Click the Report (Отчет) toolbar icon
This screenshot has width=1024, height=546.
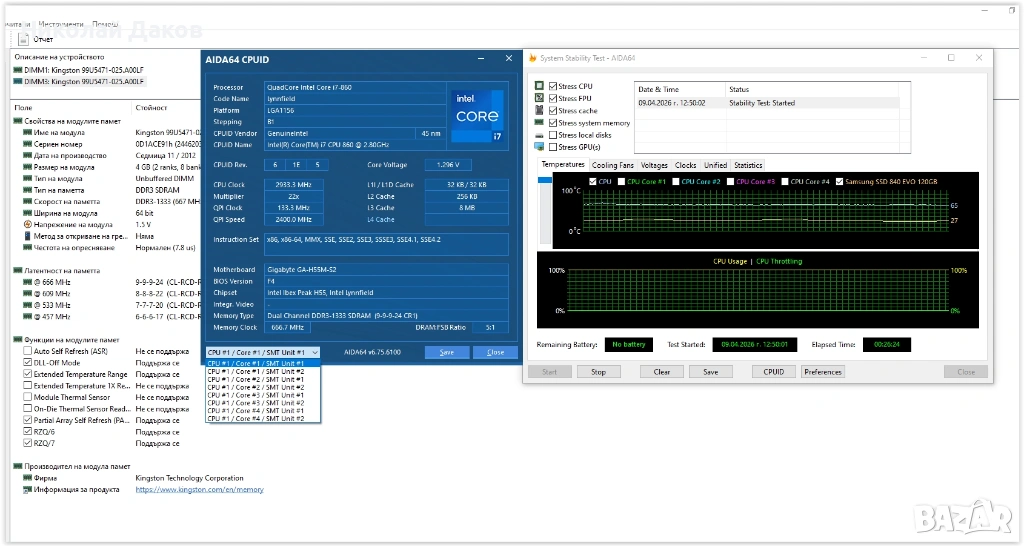(x=23, y=39)
